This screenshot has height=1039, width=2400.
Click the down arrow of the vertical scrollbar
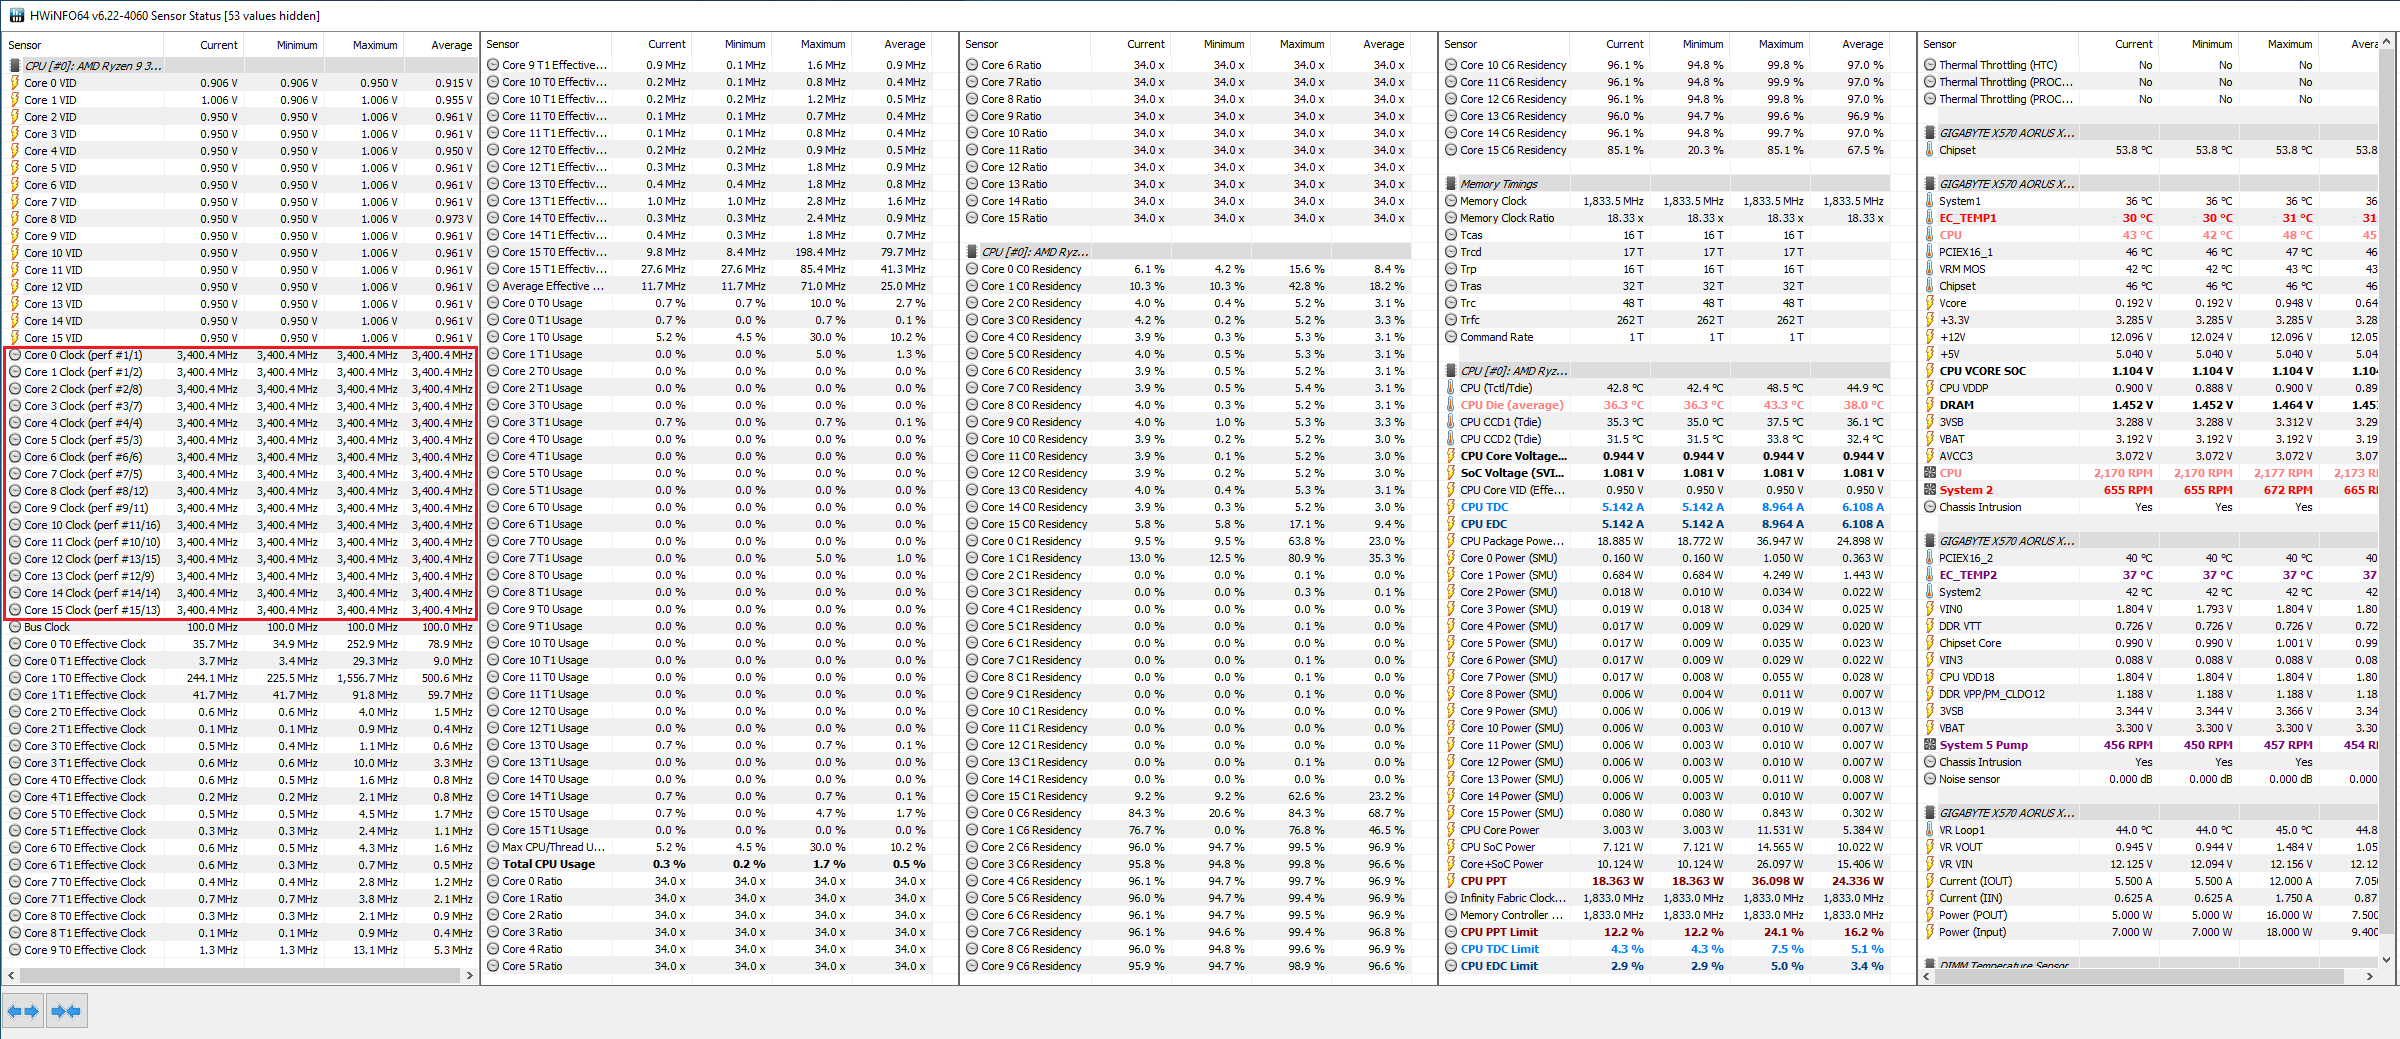2387,959
